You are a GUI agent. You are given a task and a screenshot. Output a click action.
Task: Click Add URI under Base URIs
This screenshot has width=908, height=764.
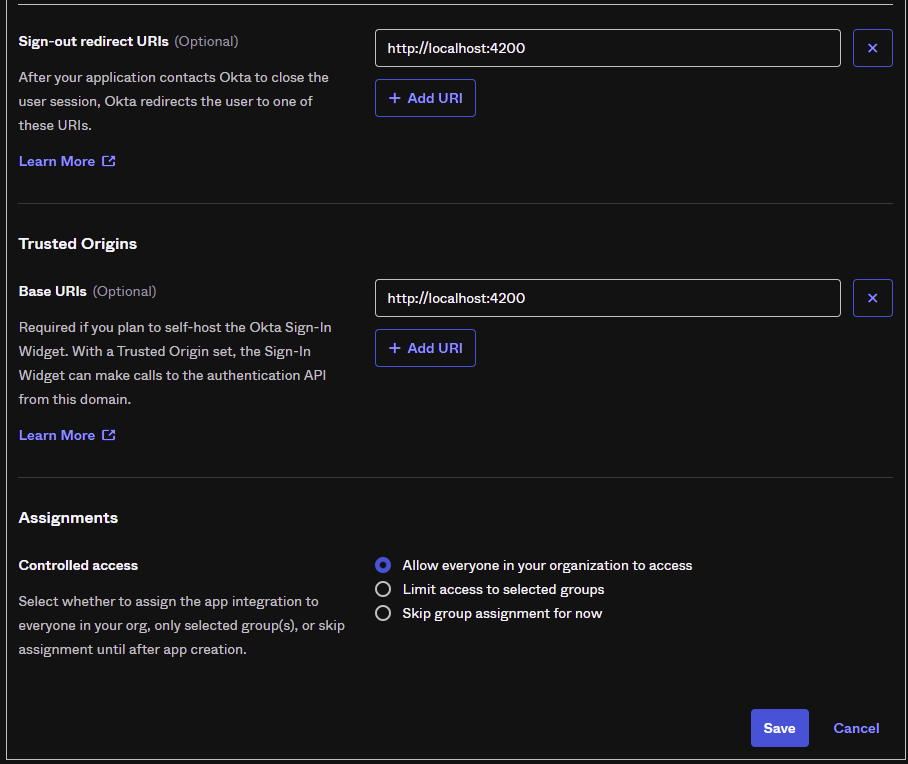click(425, 348)
